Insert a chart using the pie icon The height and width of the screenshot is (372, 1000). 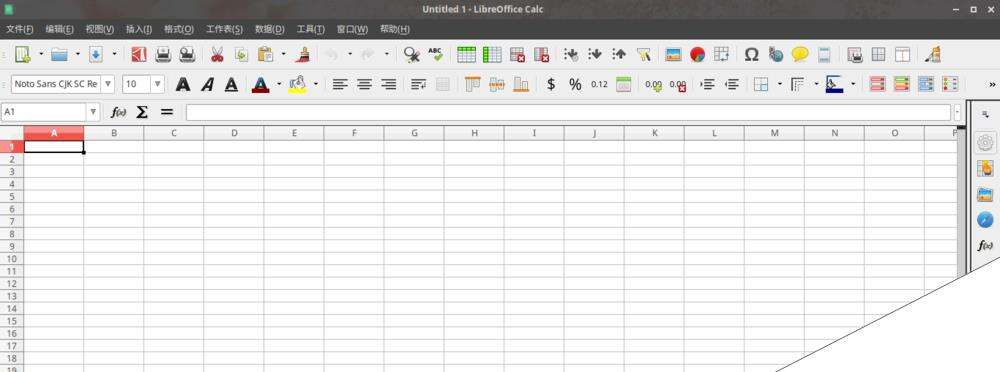tap(697, 55)
